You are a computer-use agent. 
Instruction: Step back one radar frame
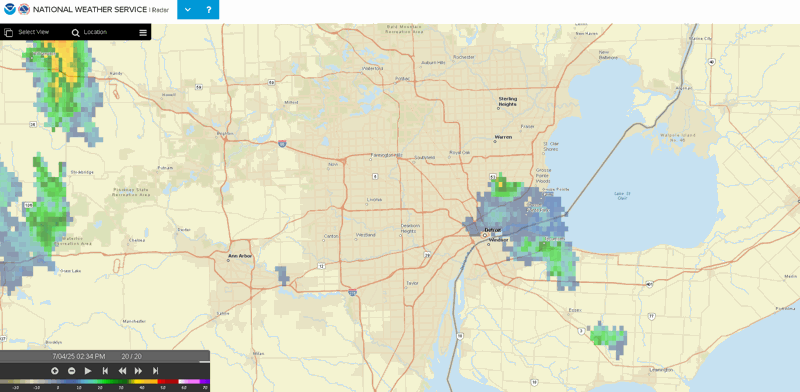coord(122,371)
